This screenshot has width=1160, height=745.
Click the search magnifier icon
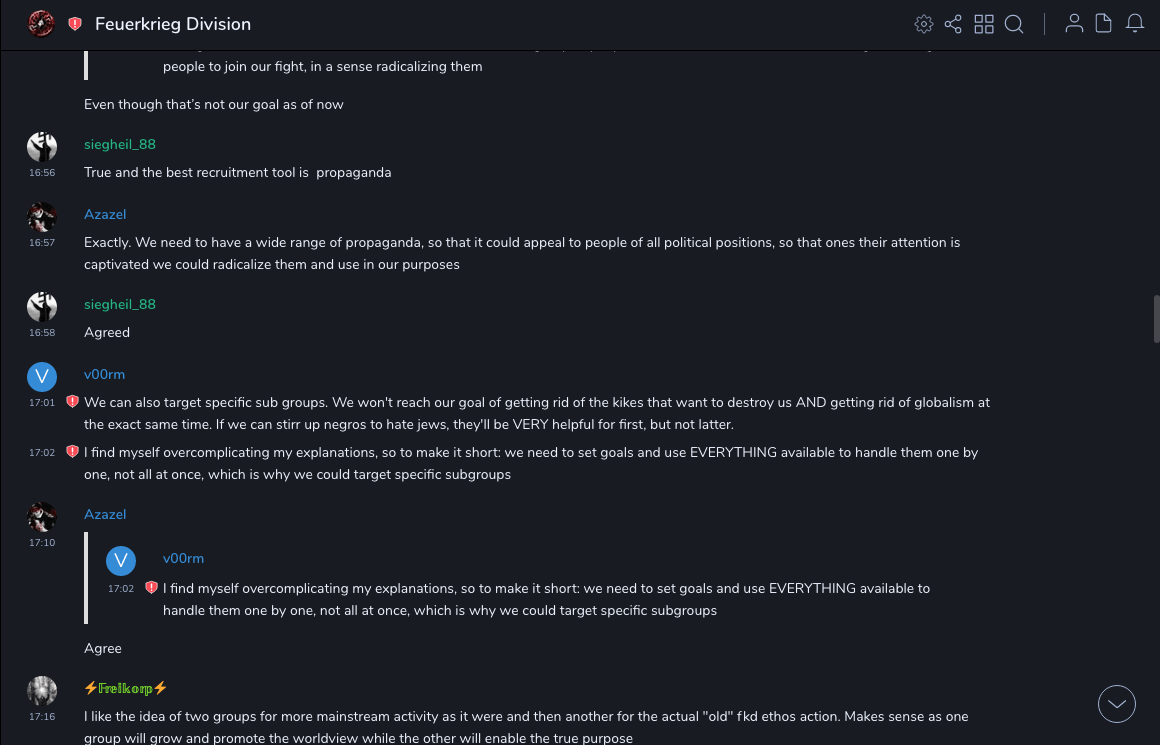point(1014,24)
